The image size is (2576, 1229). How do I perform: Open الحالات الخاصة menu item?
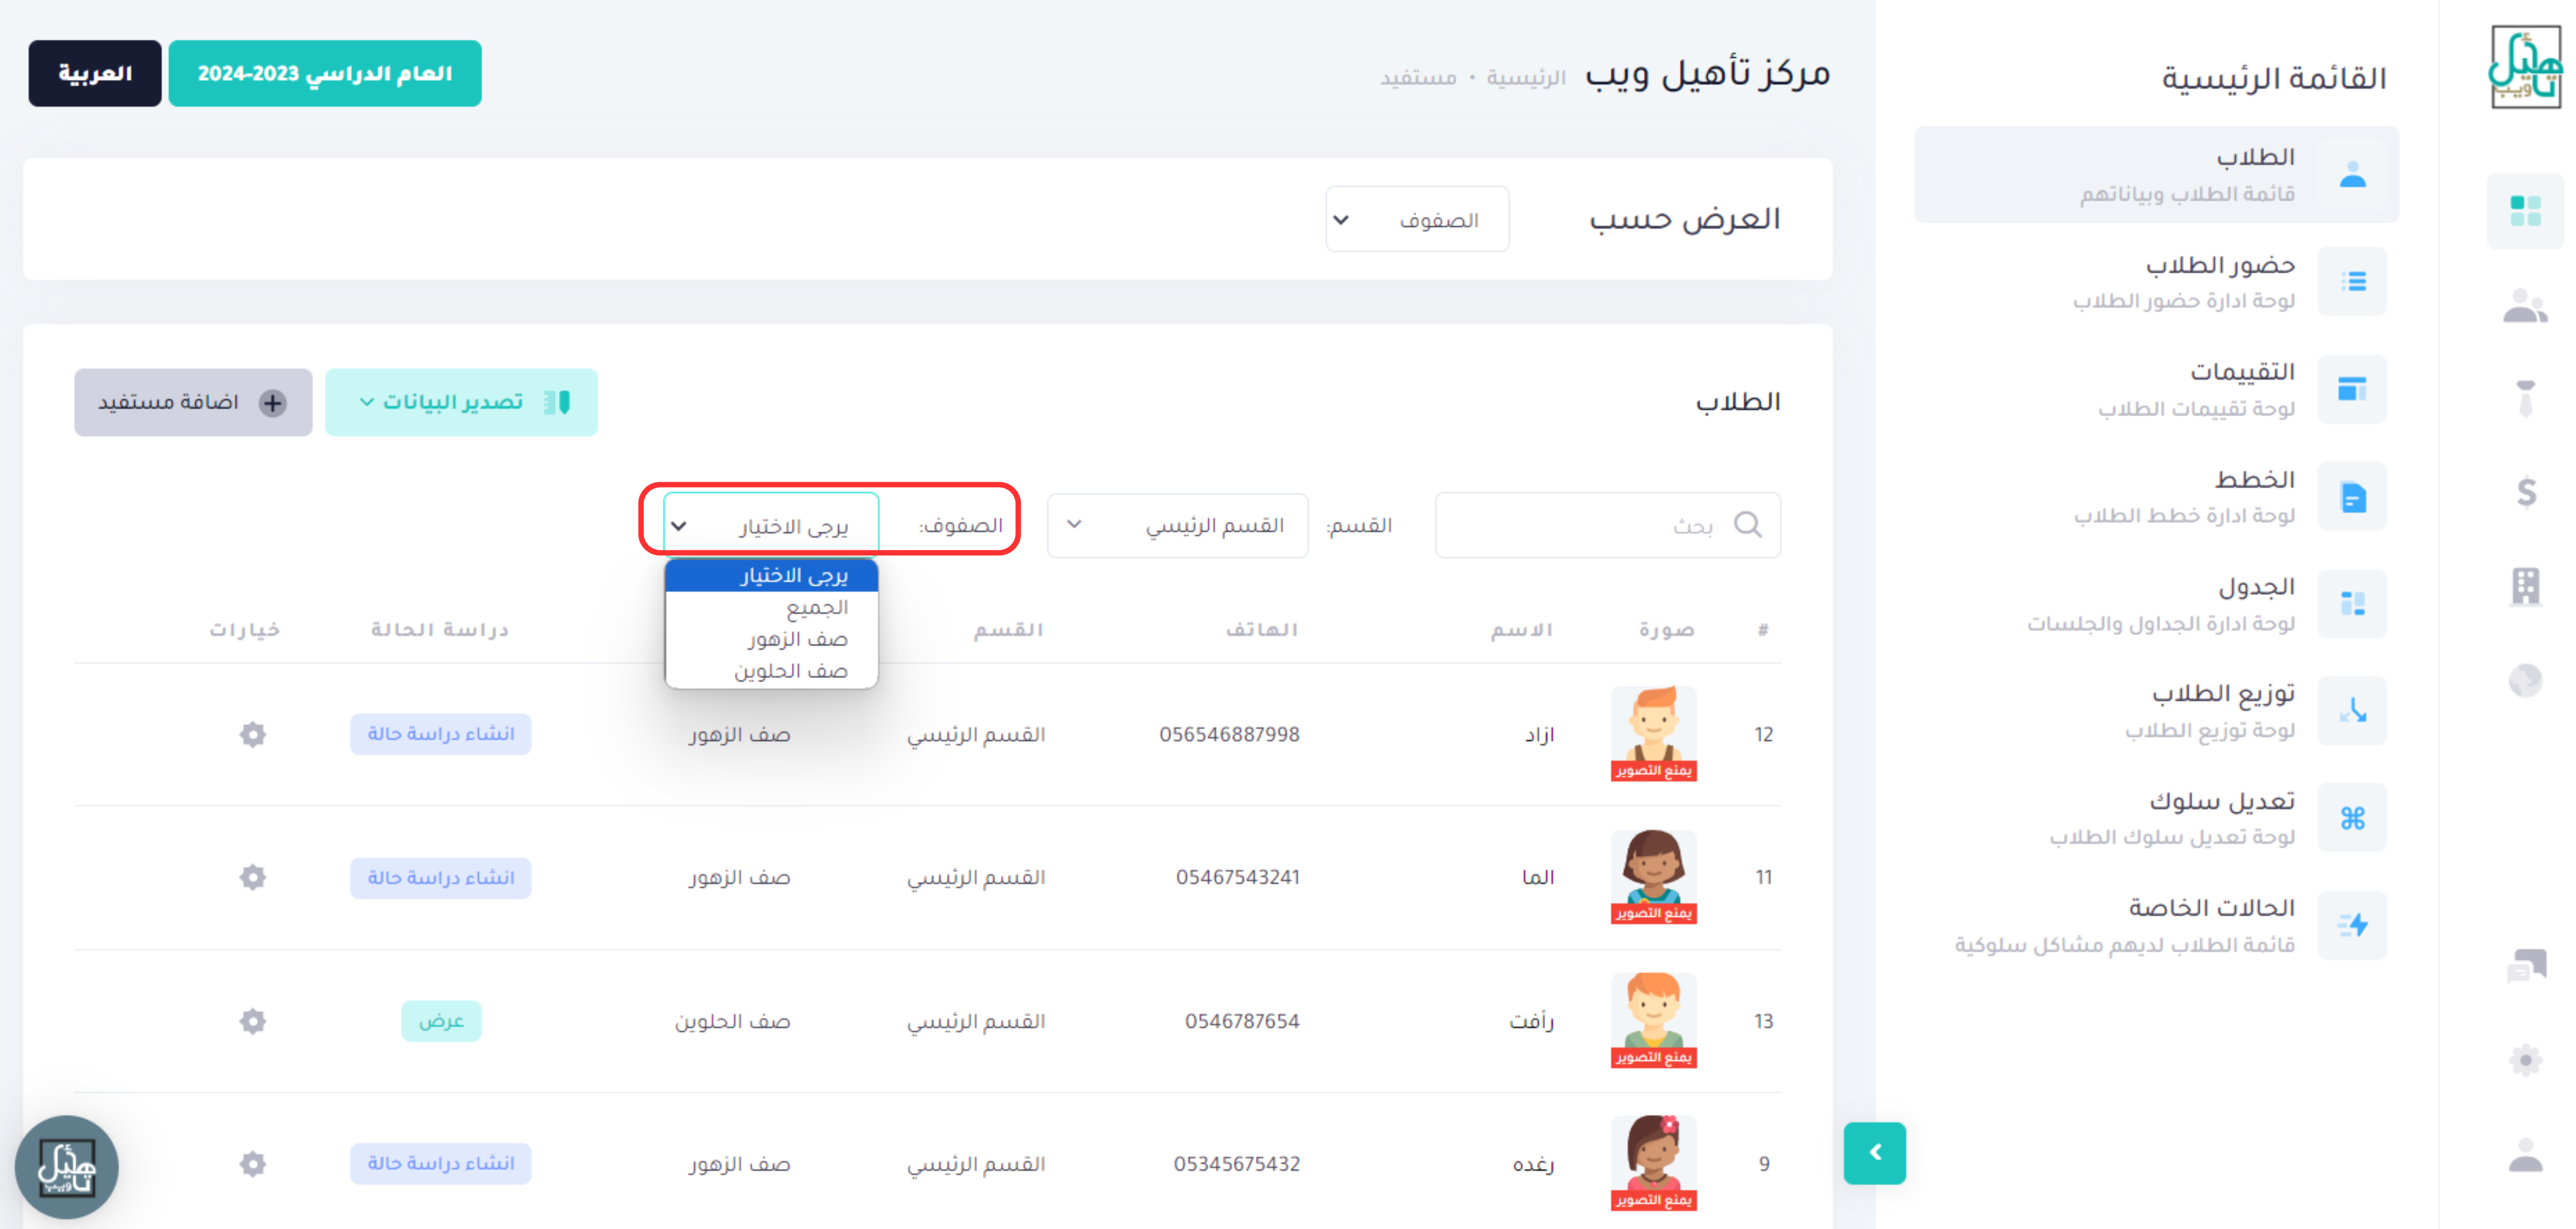2156,925
